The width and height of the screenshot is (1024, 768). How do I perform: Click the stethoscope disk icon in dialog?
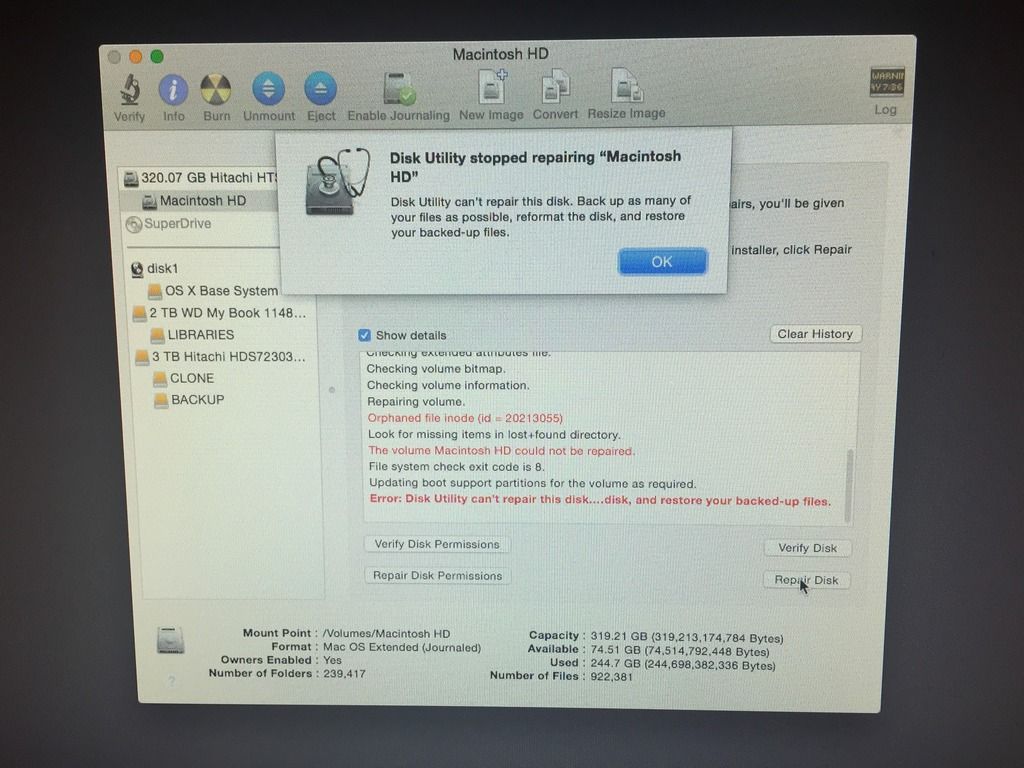pos(336,182)
